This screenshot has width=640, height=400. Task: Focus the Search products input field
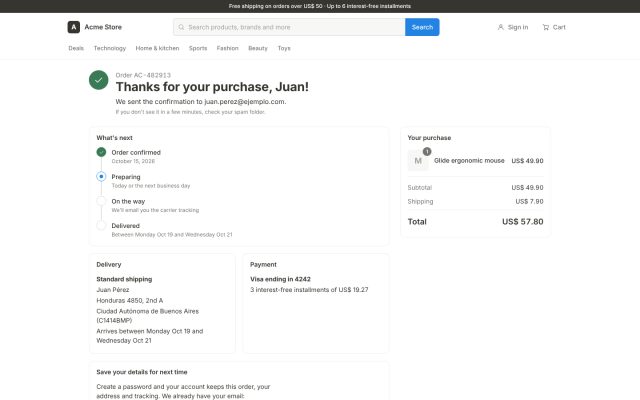289,27
